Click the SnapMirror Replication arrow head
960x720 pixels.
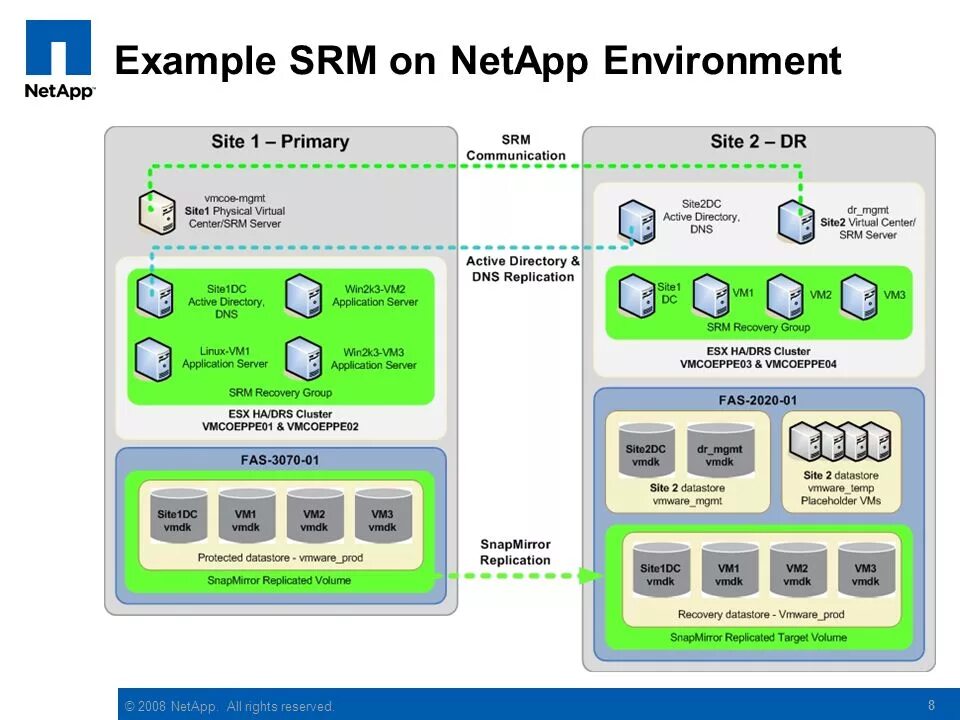590,576
